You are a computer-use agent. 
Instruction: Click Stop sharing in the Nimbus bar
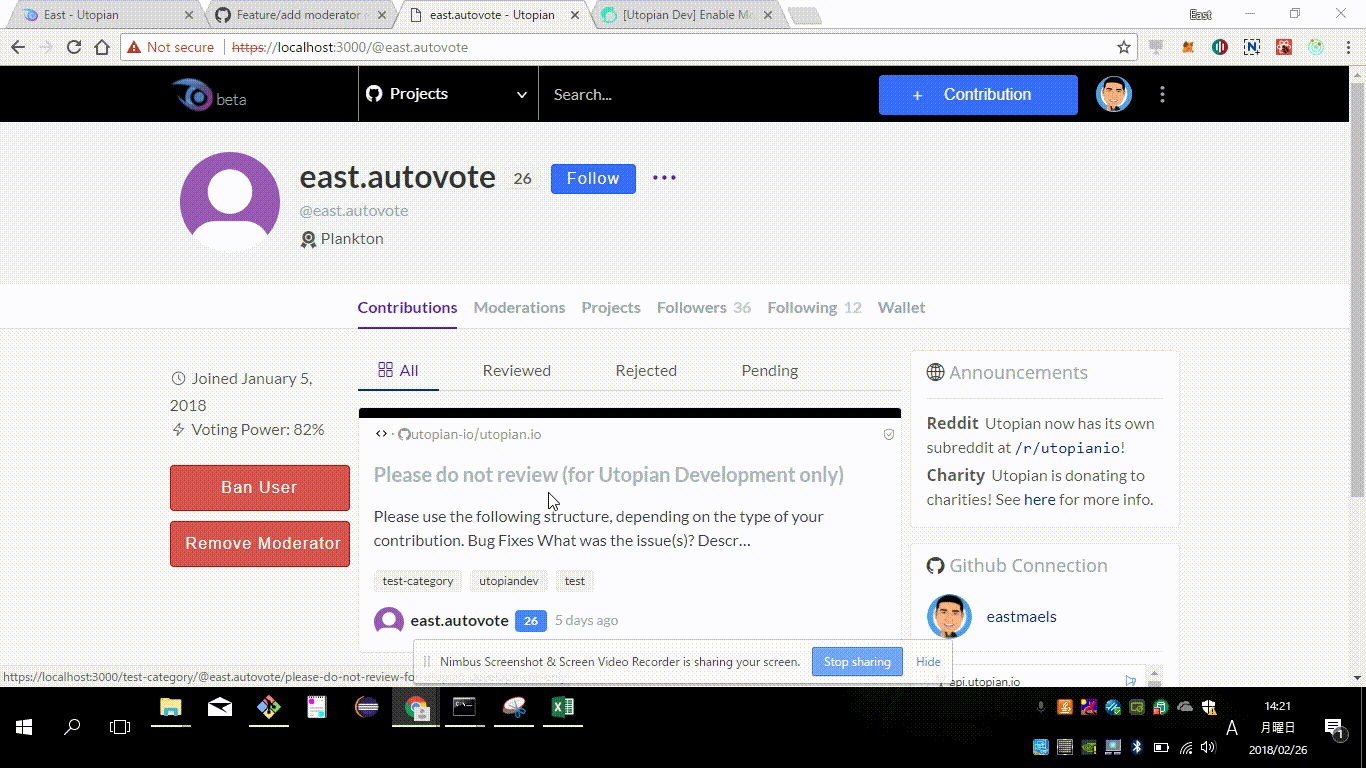coord(857,662)
